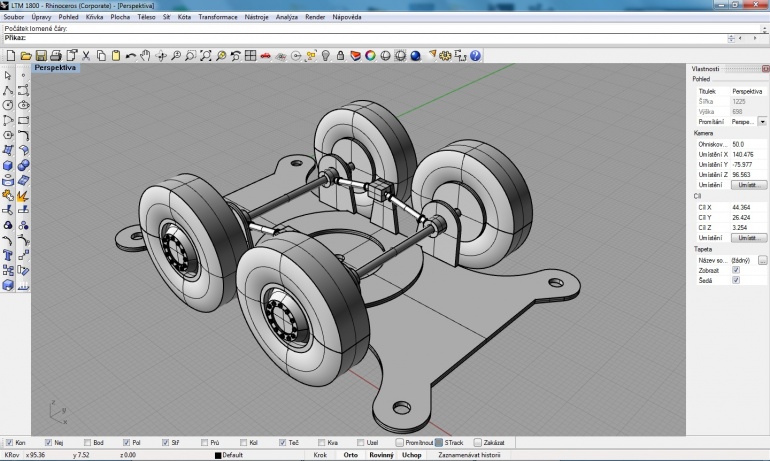
Task: Select the Text object tool
Action: [8, 255]
